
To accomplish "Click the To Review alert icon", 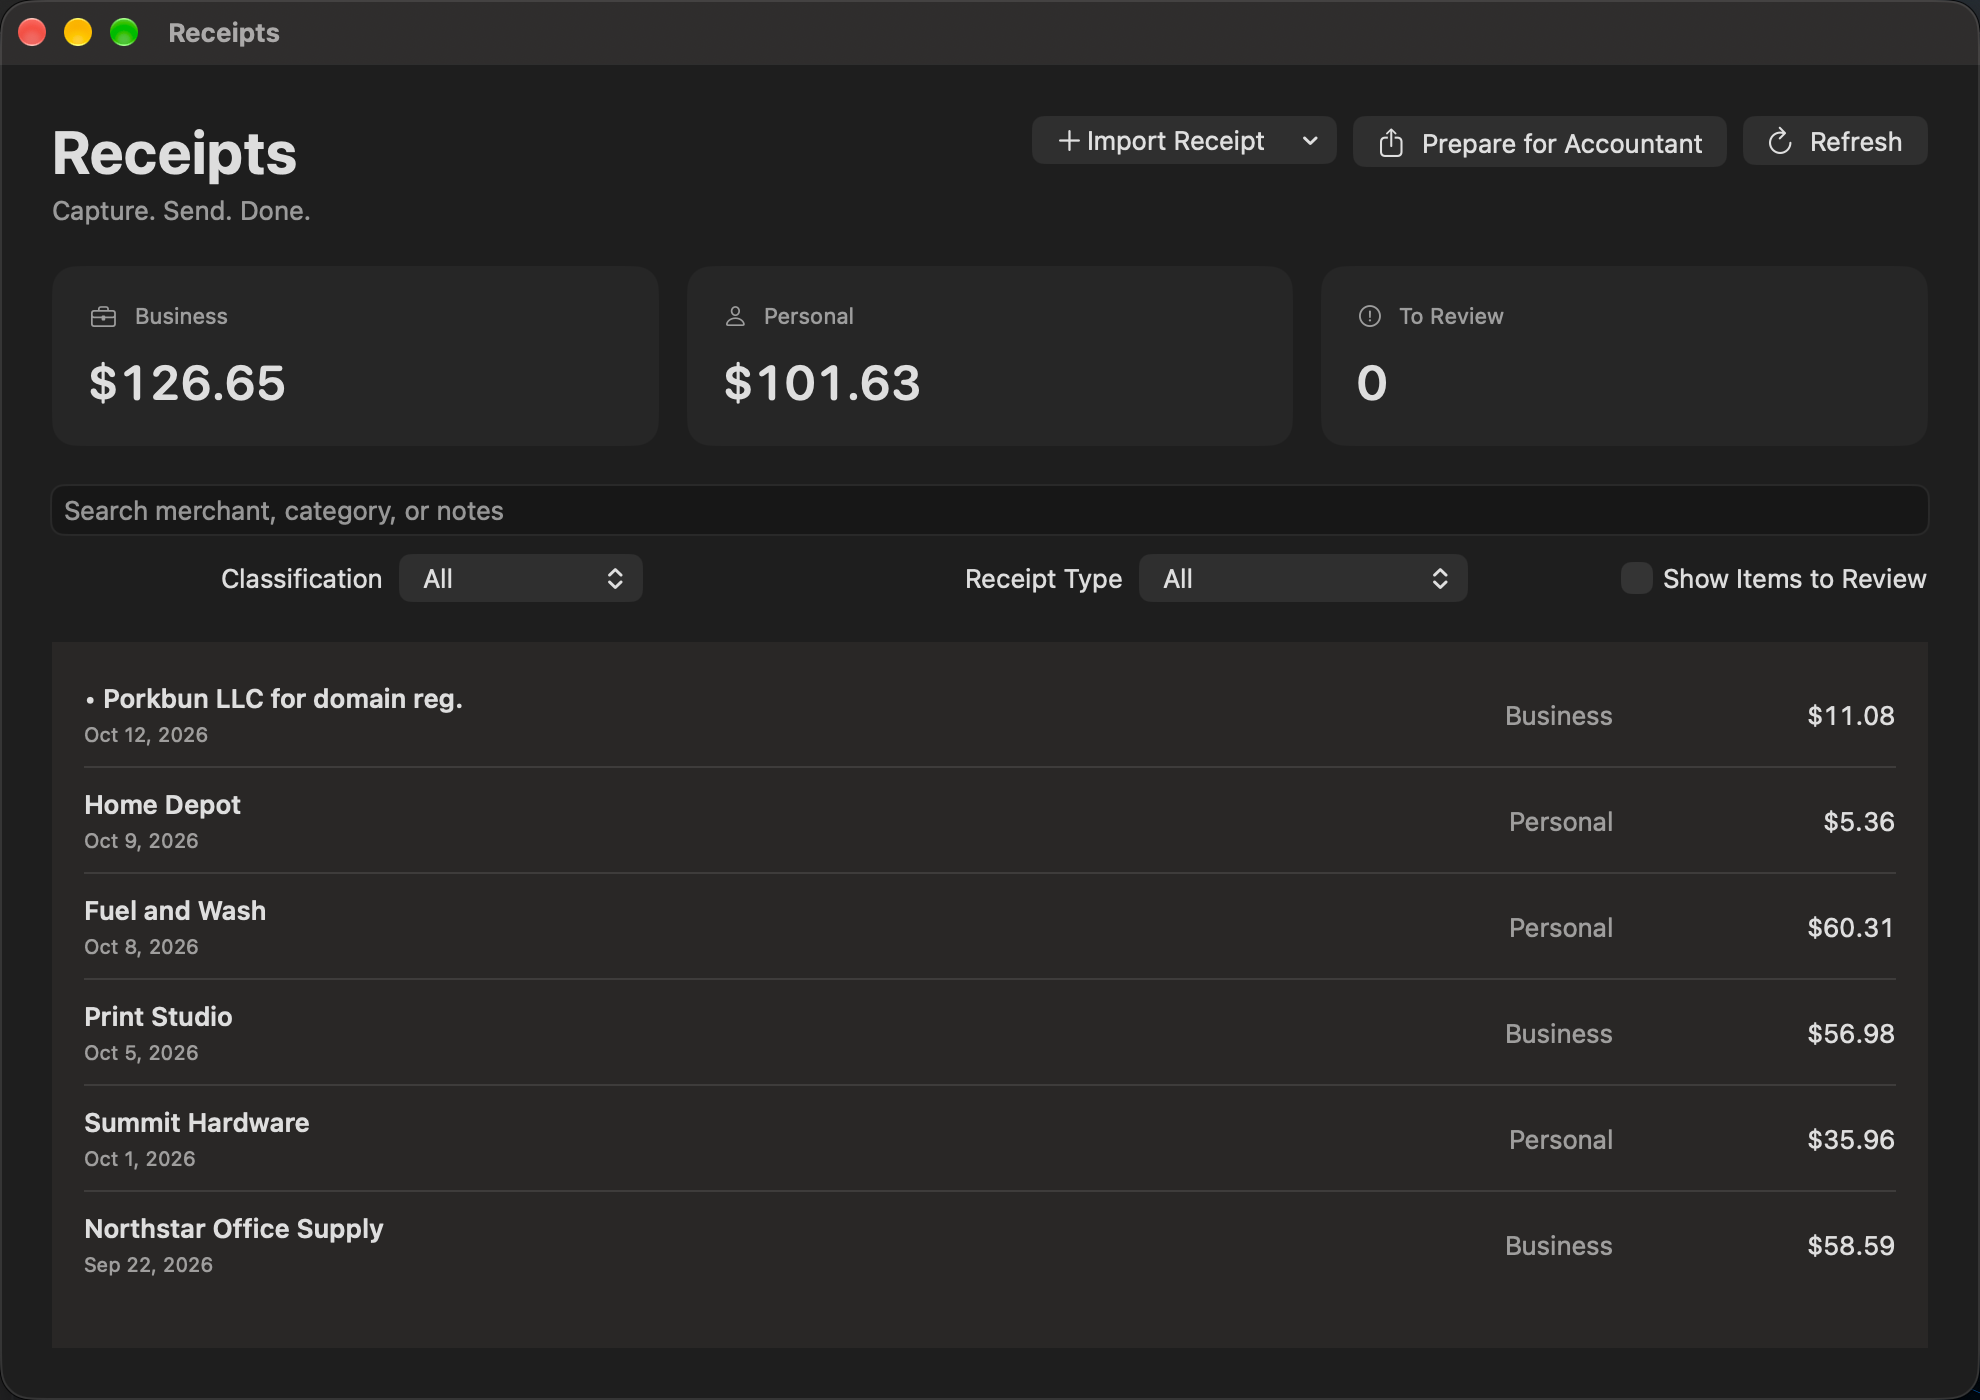I will point(1370,316).
